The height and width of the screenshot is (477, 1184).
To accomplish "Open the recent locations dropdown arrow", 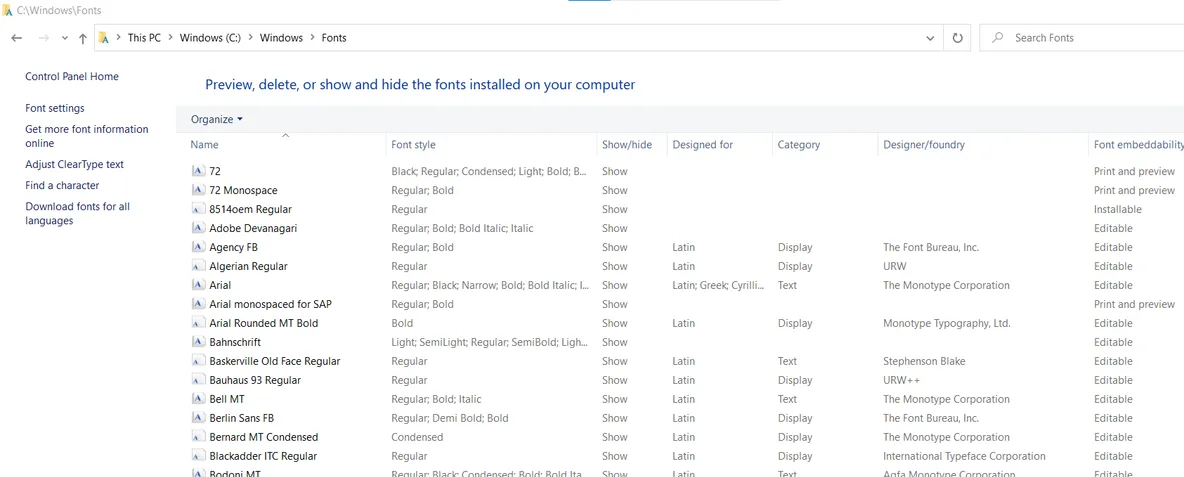I will pos(65,38).
